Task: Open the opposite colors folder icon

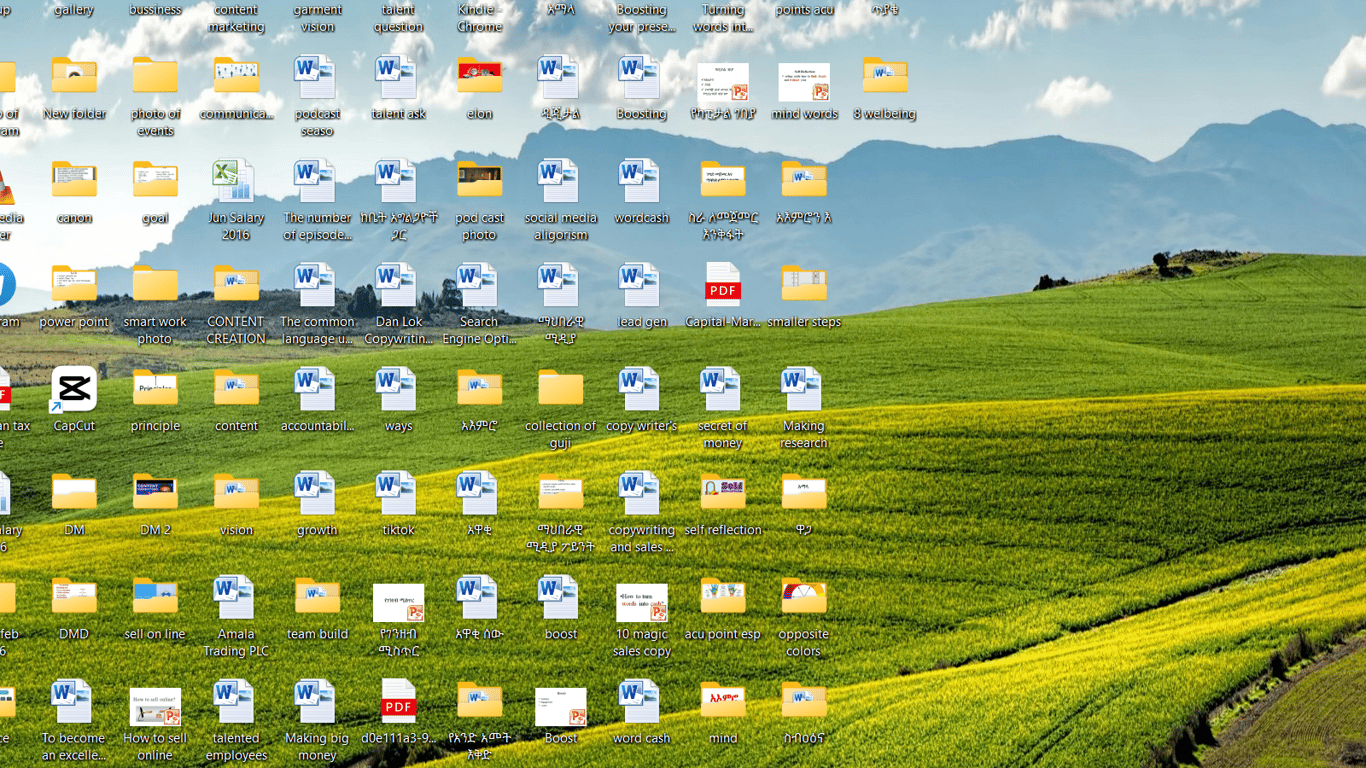Action: click(x=804, y=598)
